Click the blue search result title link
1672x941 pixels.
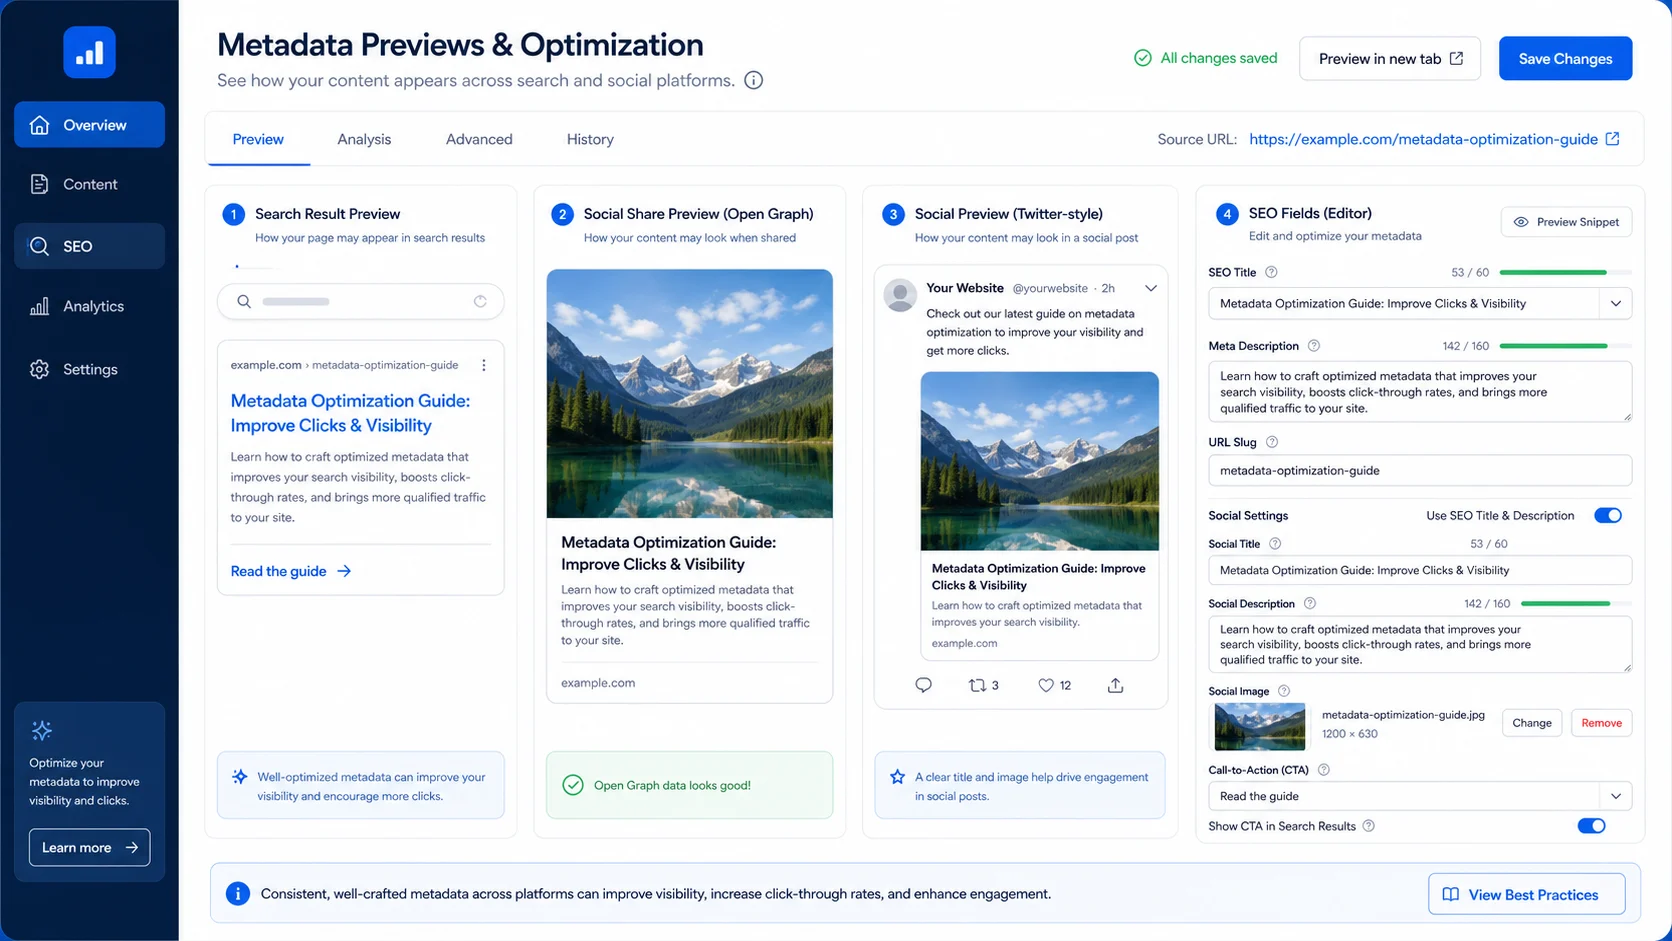[x=350, y=413]
